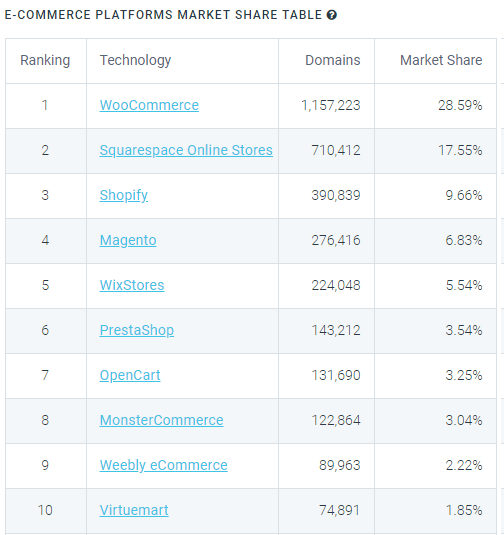This screenshot has height=535, width=504.
Task: Open the Magento link
Action: 128,240
